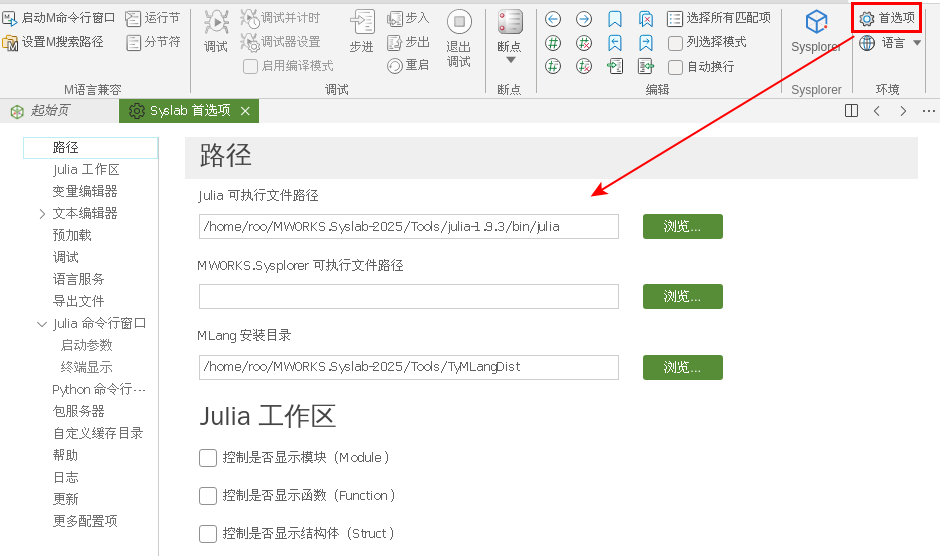This screenshot has width=940, height=556.
Task: Check 控制是否显示模块 (Module) option
Action: pyautogui.click(x=208, y=458)
